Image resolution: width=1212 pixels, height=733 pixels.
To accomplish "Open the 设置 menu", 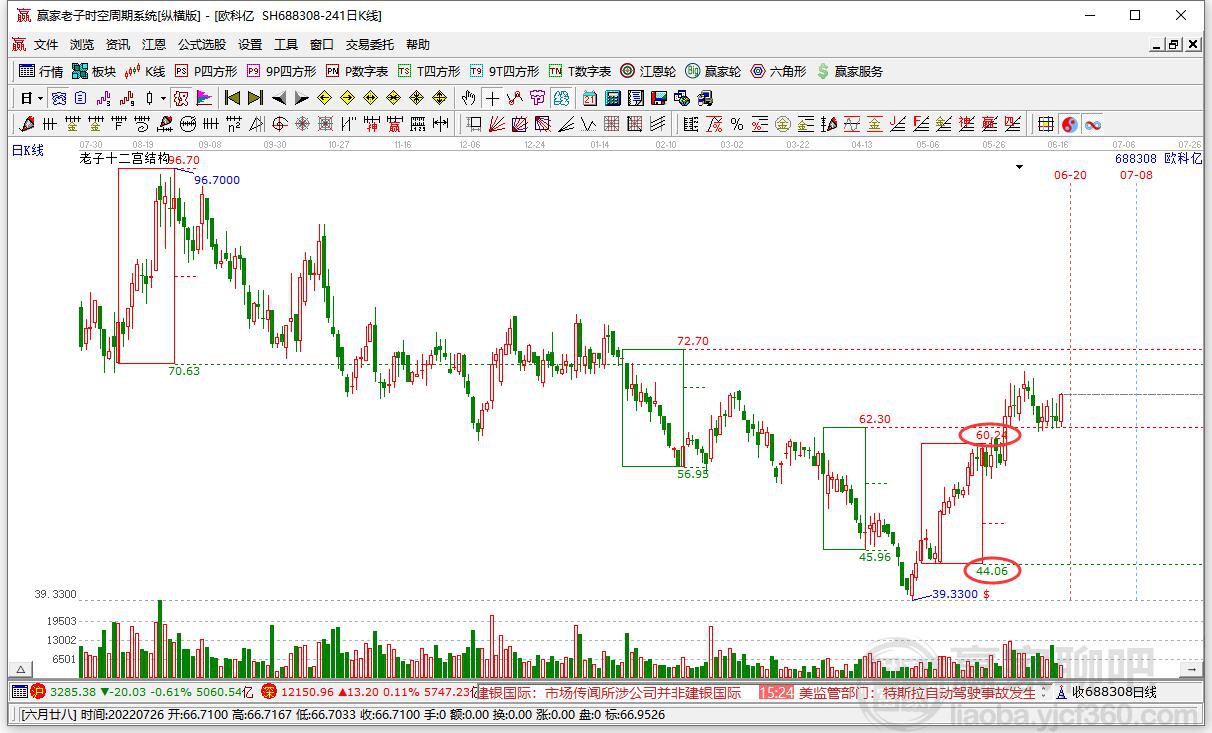I will pos(250,45).
